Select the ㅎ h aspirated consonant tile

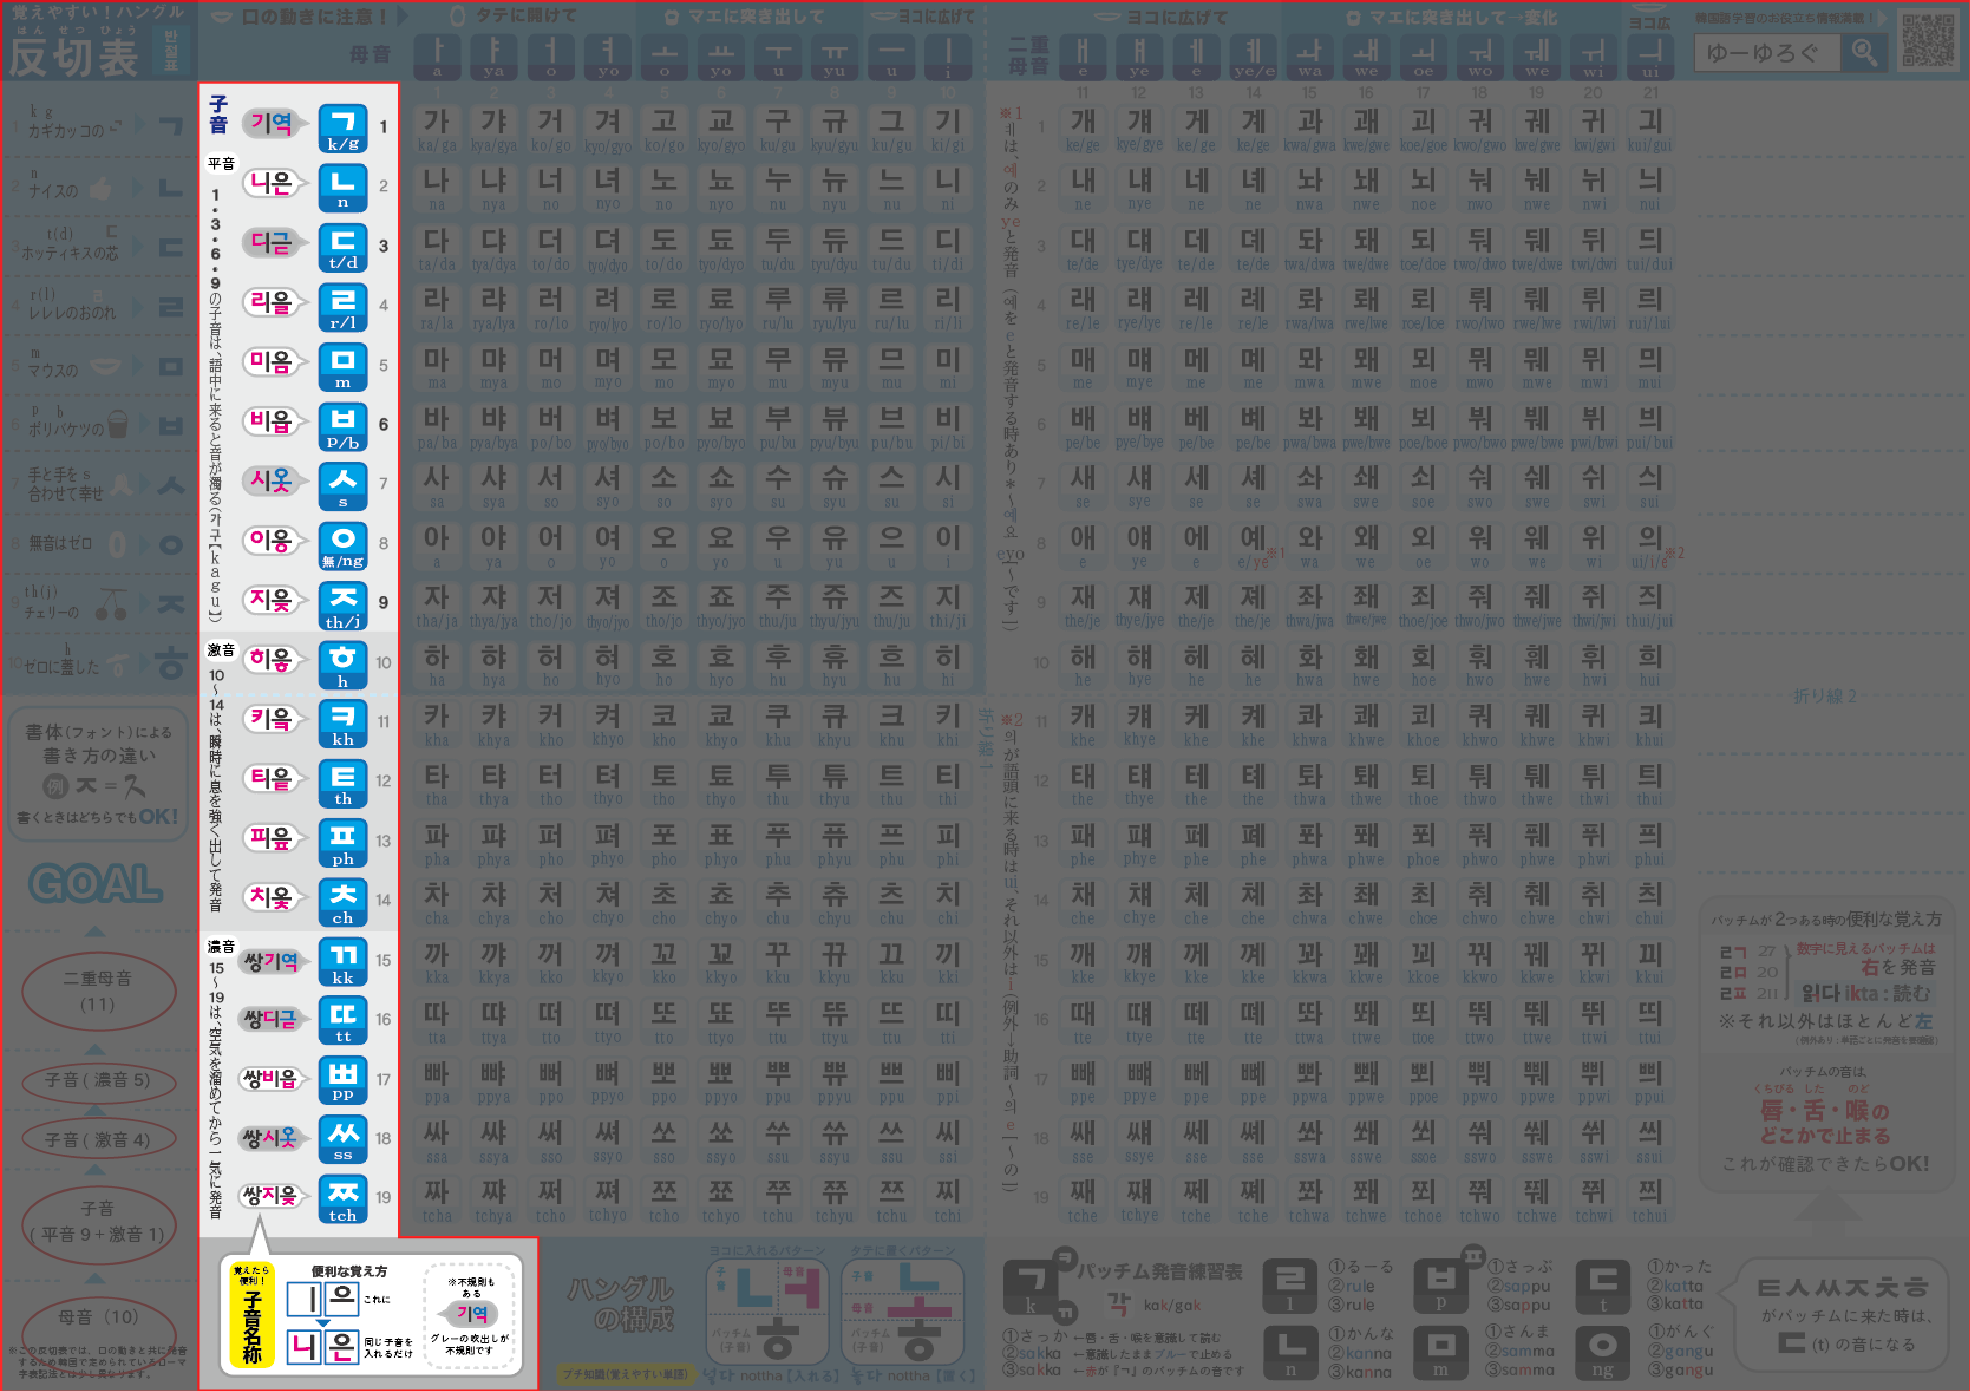[343, 664]
